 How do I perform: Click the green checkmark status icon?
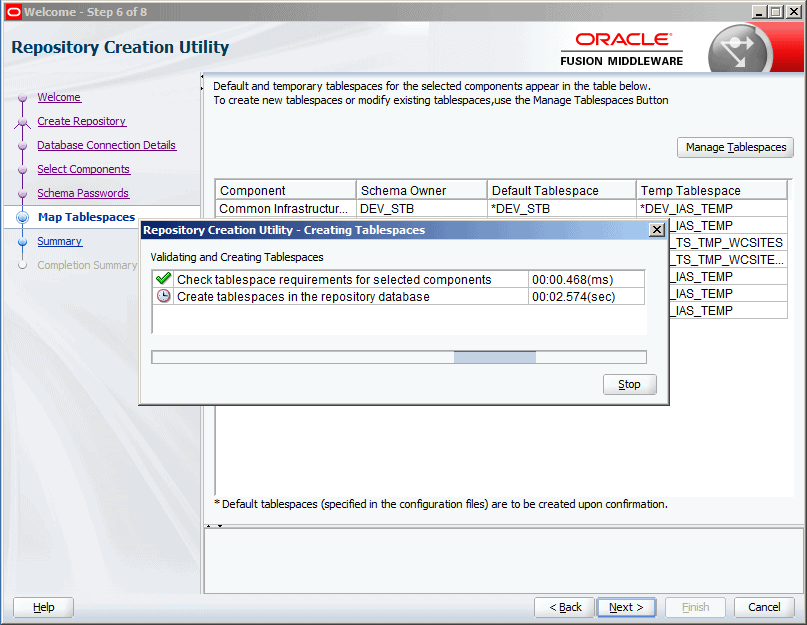pyautogui.click(x=164, y=279)
